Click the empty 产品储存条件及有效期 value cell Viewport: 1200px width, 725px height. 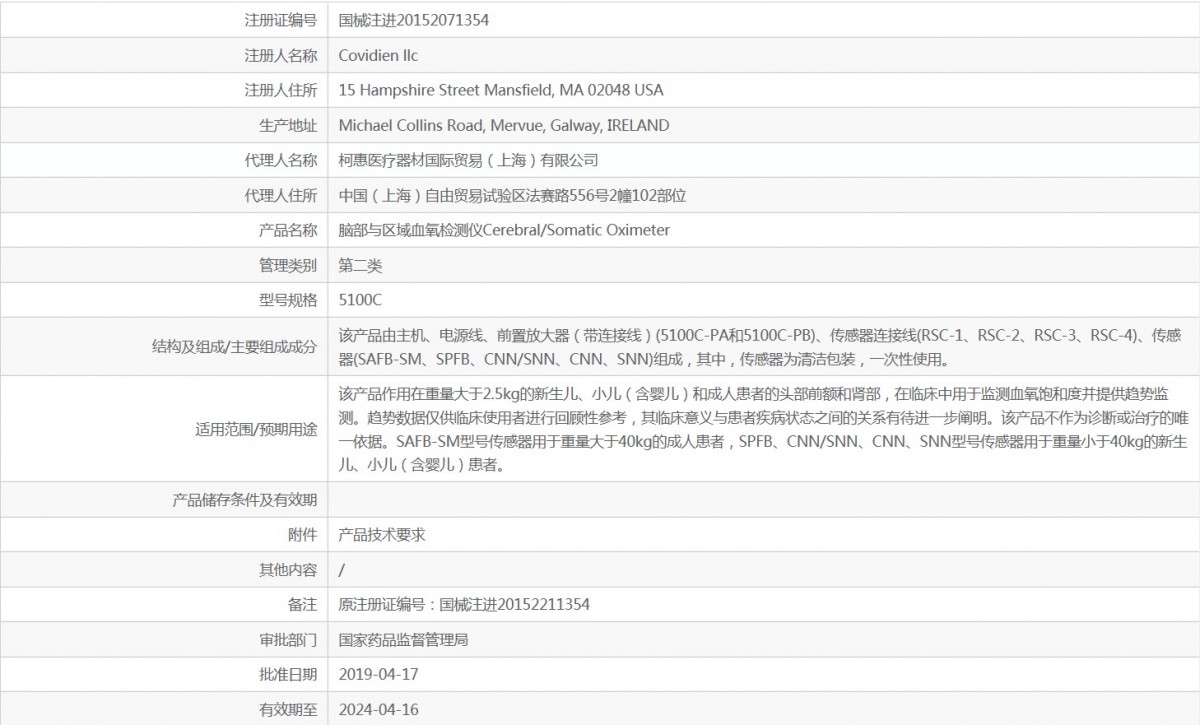(x=760, y=499)
